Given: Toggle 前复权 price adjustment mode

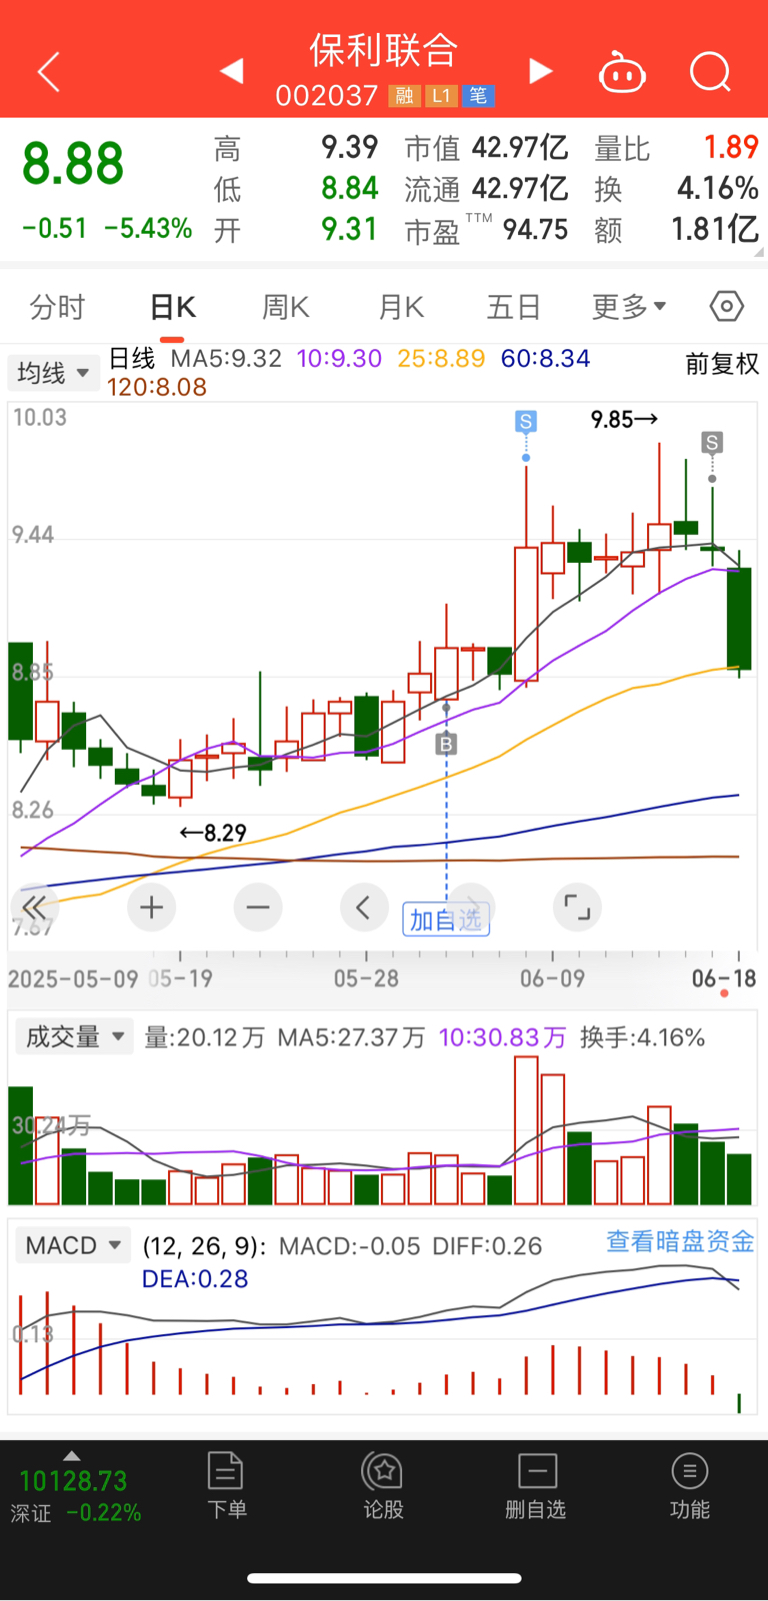Looking at the screenshot, I should (722, 364).
